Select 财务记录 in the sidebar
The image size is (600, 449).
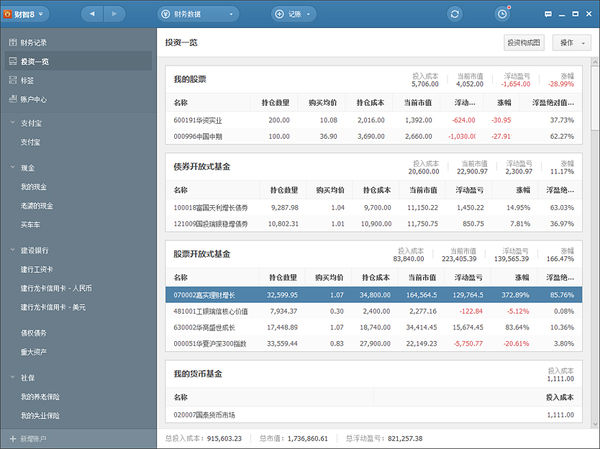(78, 42)
